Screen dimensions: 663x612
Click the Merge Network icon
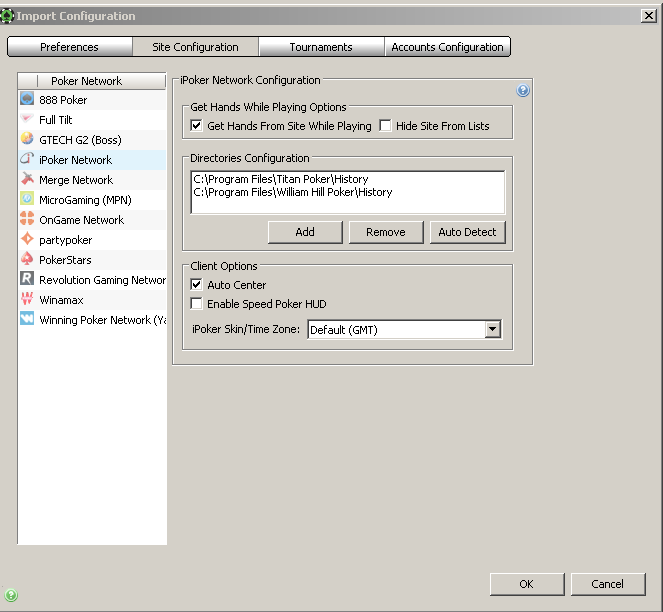27,179
